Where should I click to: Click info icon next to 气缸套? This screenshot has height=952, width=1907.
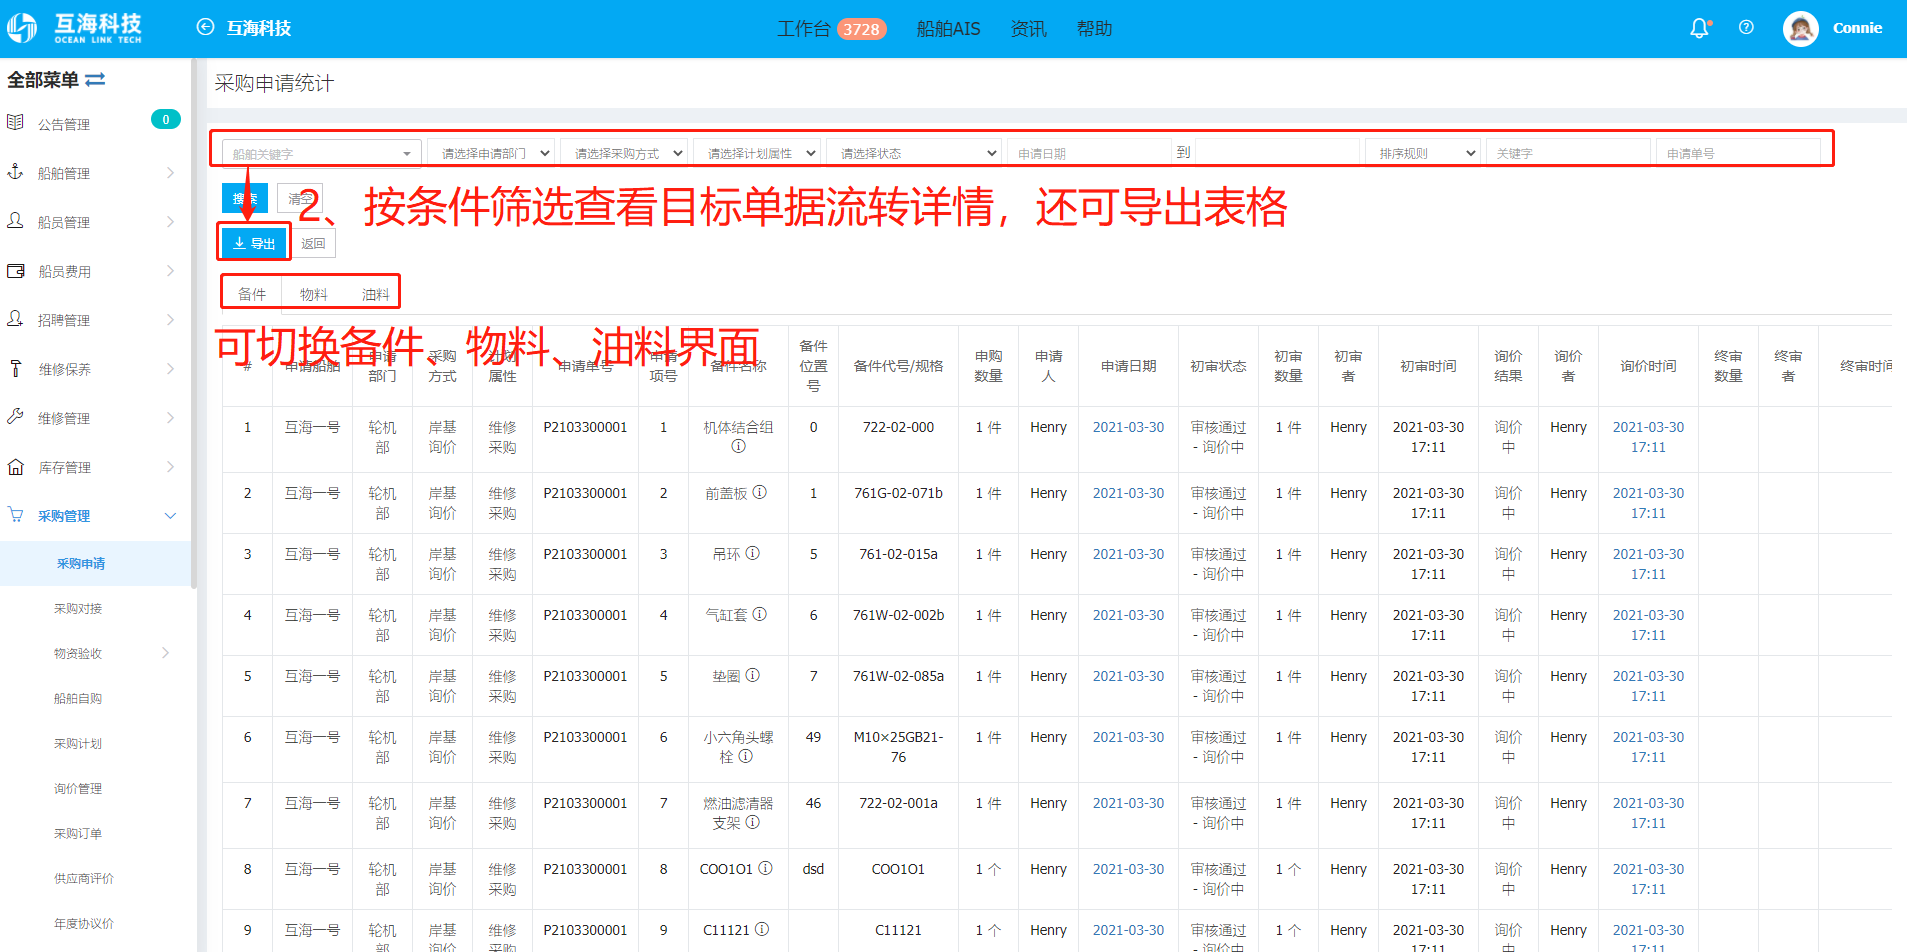pos(760,615)
